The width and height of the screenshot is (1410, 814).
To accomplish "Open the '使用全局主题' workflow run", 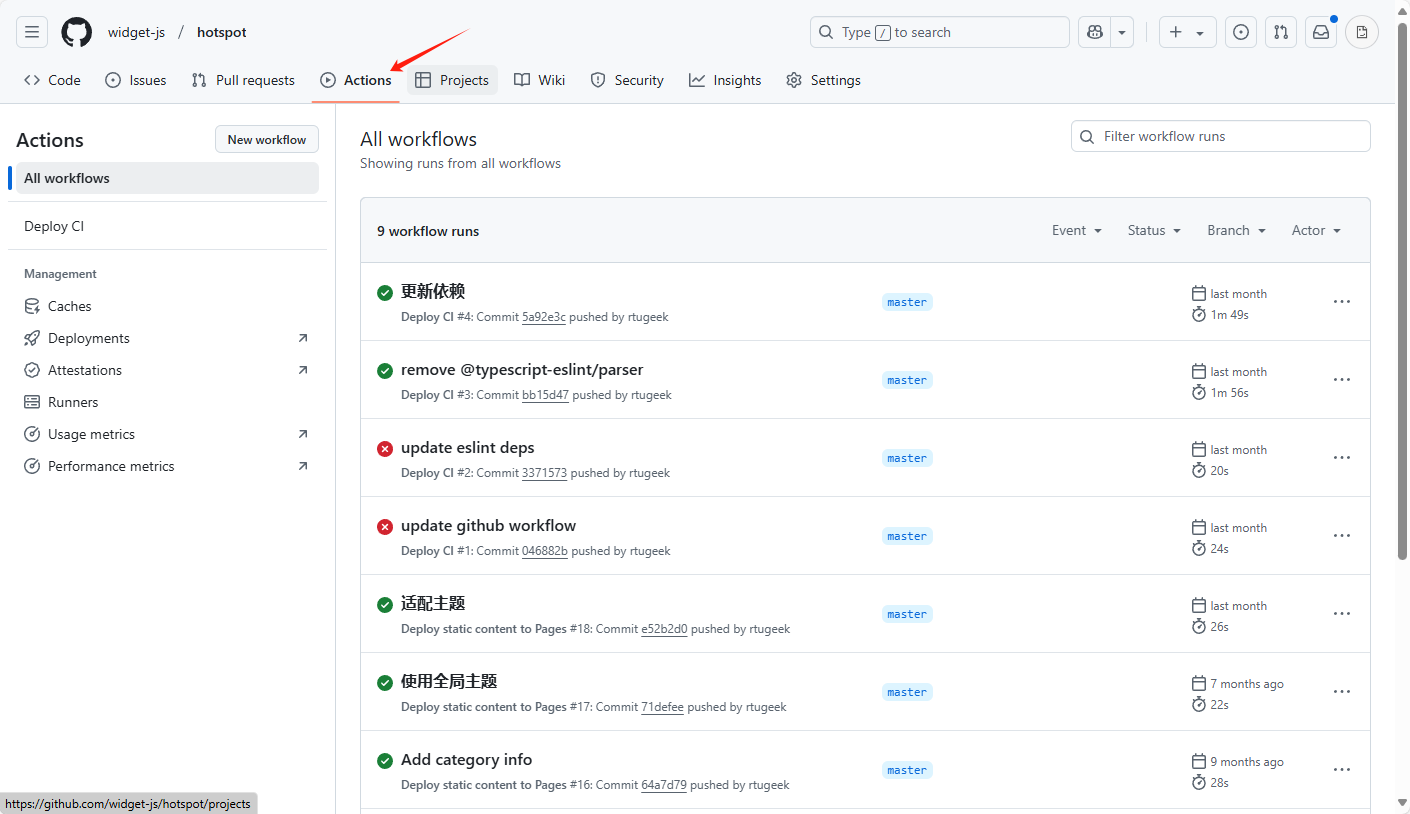I will coord(449,681).
